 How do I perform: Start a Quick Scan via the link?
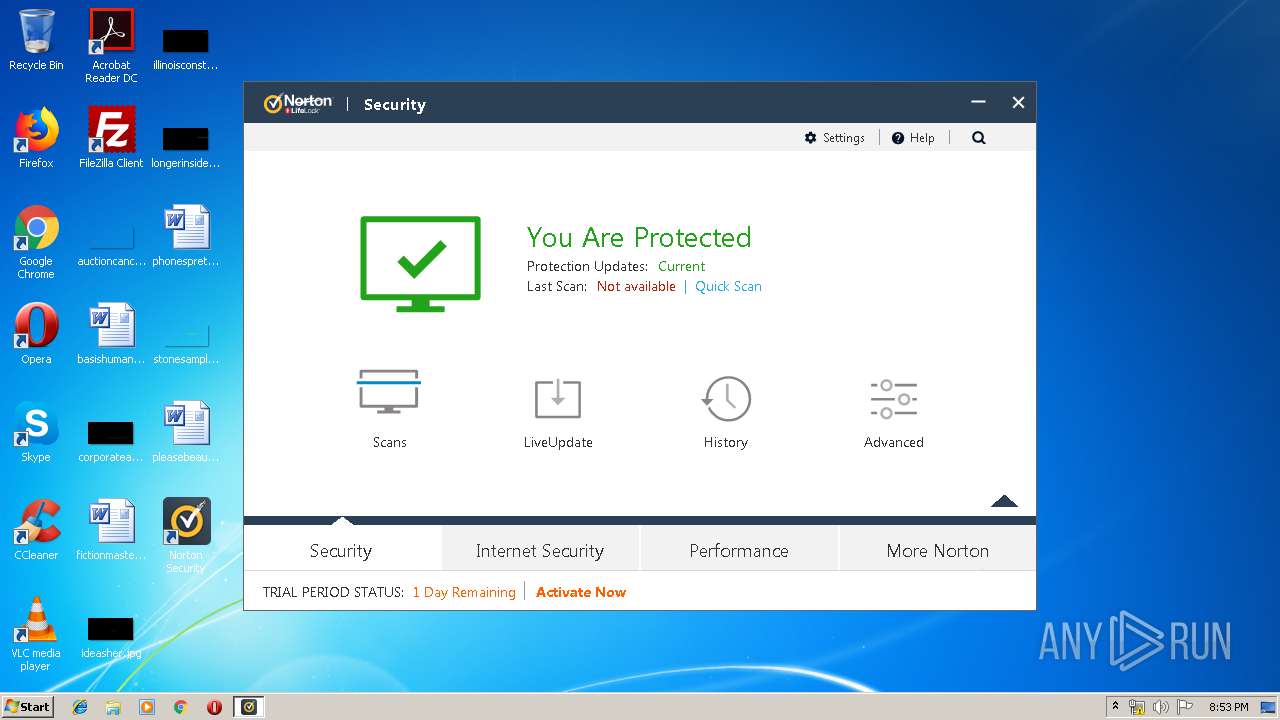click(x=728, y=286)
